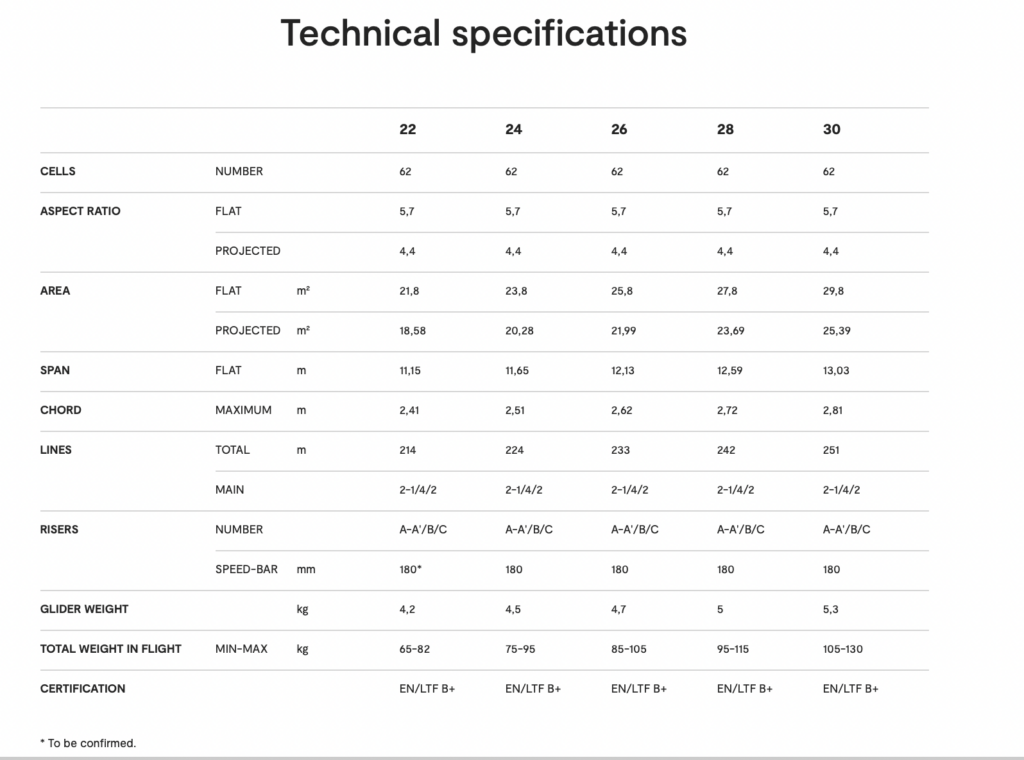1024x760 pixels.
Task: Click the SPAN row label
Action: pos(55,370)
